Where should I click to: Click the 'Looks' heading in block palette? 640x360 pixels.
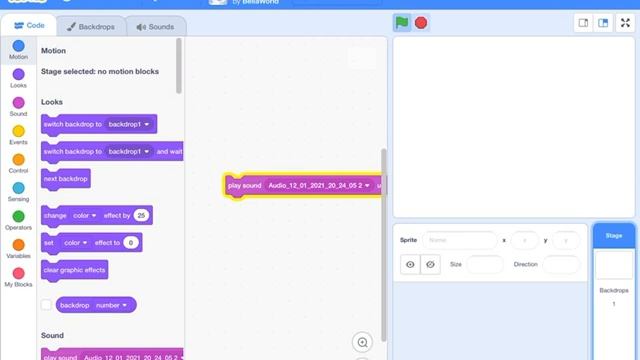[x=52, y=102]
